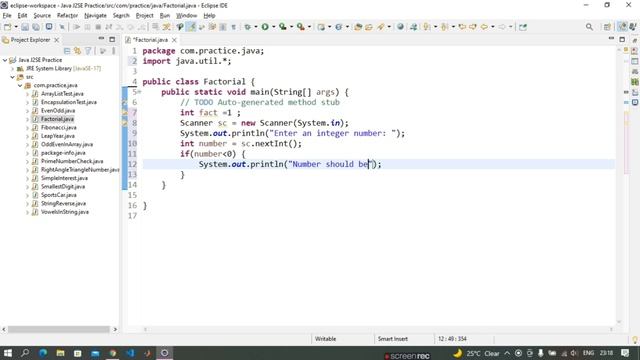
Task: Click the Next Annotation icon
Action: coord(426,27)
